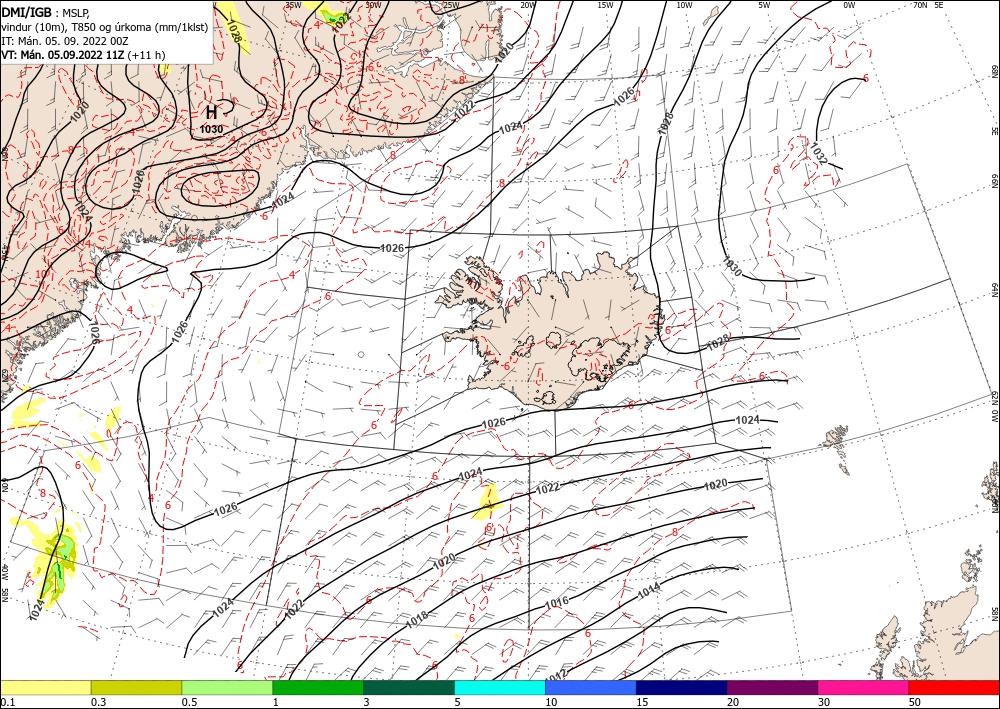The image size is (1000, 709).
Task: Select the purple 20–30 legend swatch
Action: [772, 687]
